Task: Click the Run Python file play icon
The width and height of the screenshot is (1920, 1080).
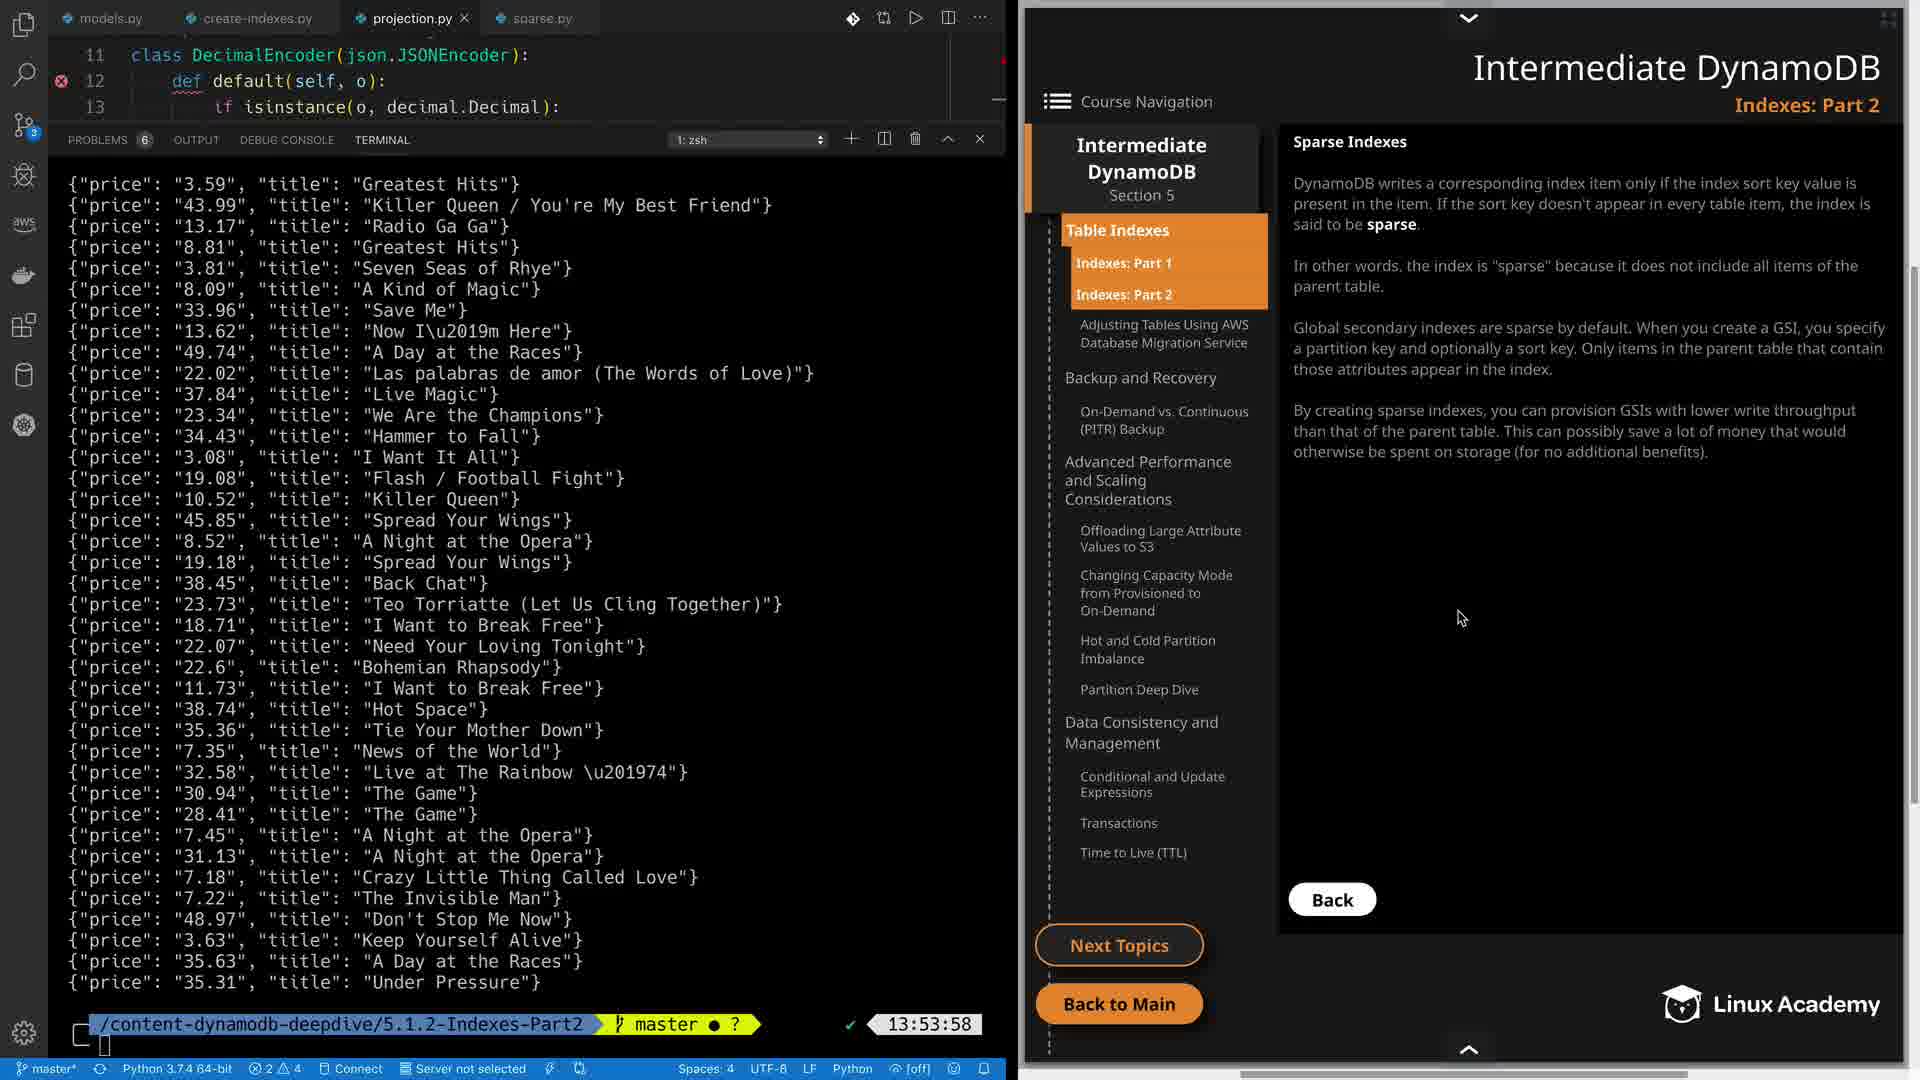Action: pos(915,18)
